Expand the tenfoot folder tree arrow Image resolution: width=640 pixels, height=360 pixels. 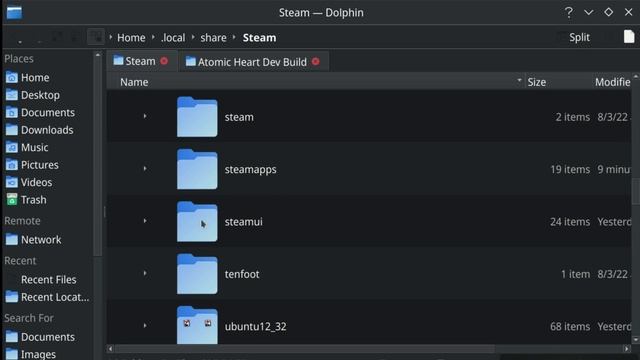coord(145,273)
